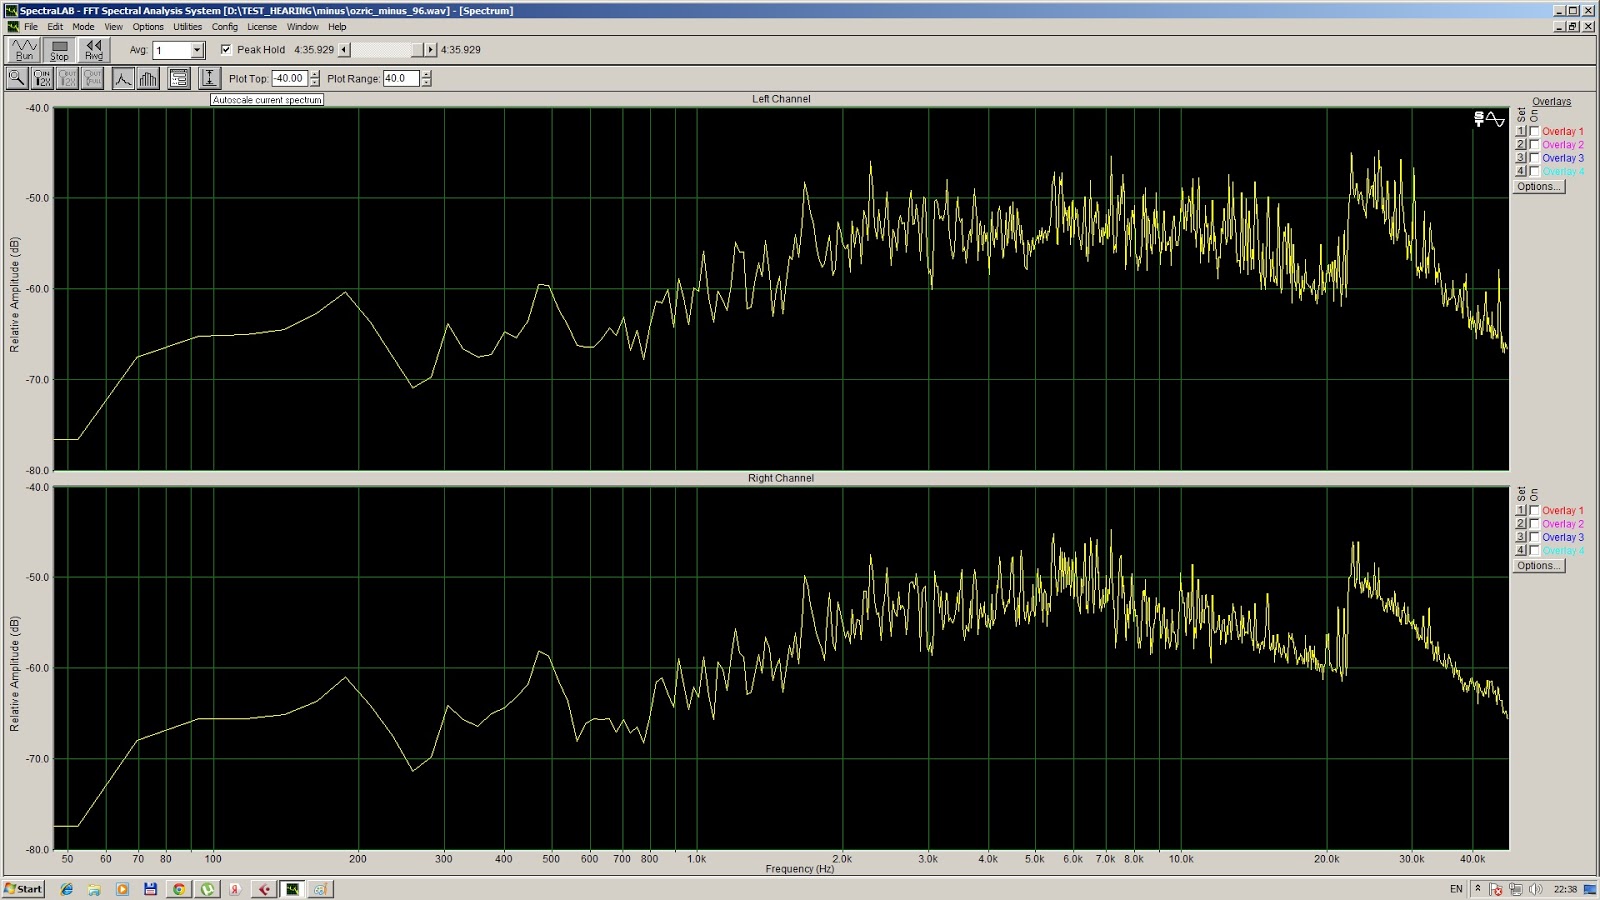Toggle the Peak Hold checkbox

coord(227,49)
